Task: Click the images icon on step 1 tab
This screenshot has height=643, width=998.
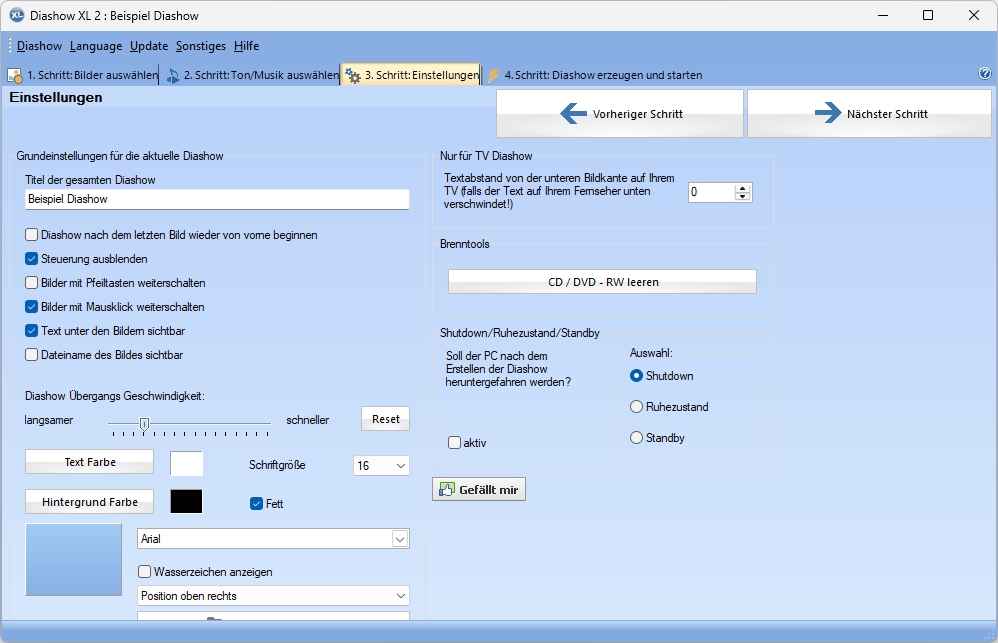Action: [15, 76]
